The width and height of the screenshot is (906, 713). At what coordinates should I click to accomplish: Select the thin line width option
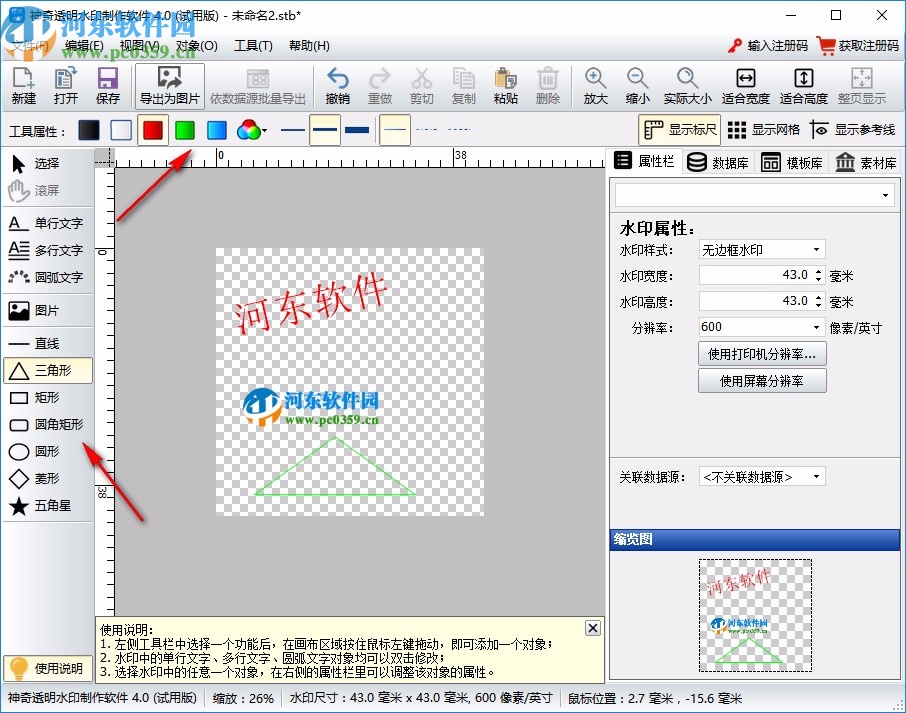pyautogui.click(x=293, y=129)
